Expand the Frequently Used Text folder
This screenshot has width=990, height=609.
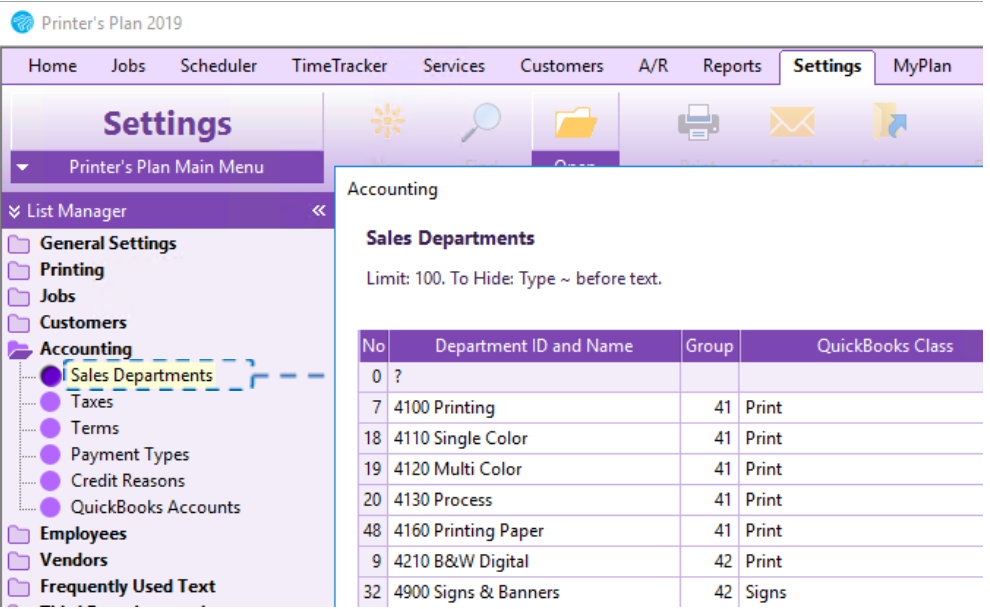[19, 588]
